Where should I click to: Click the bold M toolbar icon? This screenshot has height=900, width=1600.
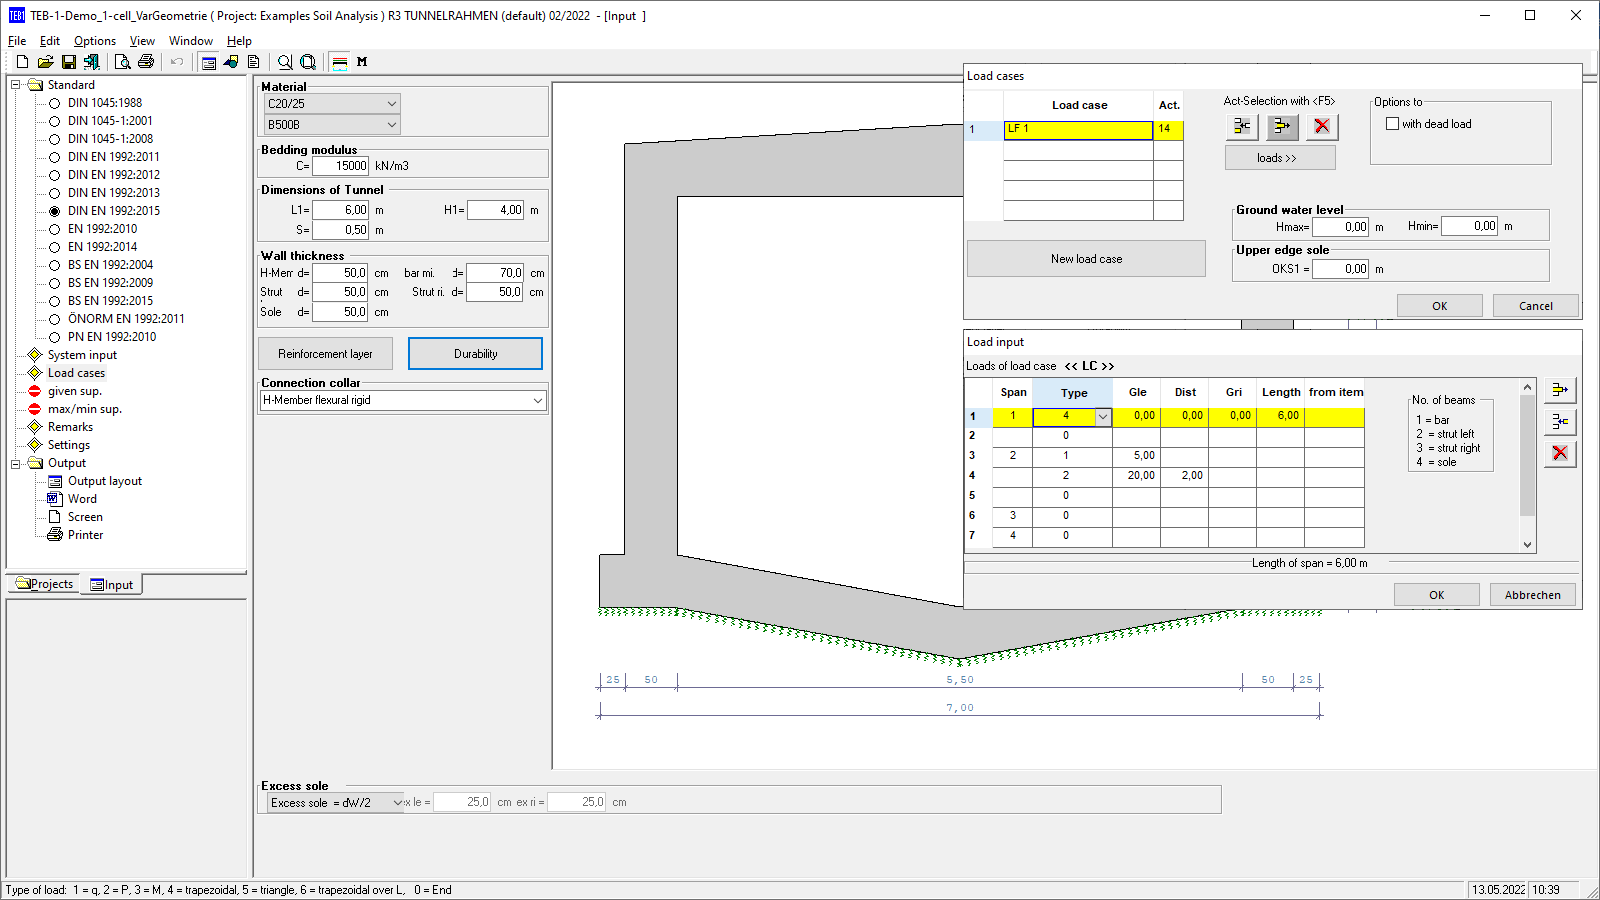pos(362,62)
